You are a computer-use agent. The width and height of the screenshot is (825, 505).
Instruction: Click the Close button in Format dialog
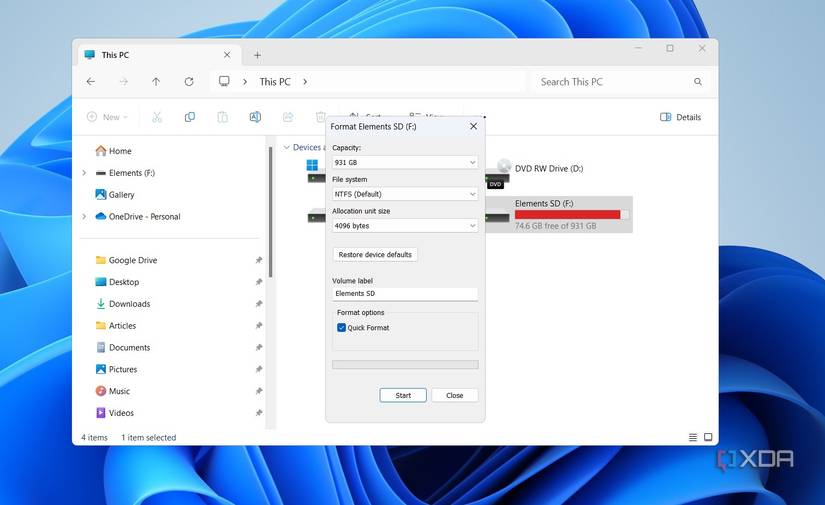(x=455, y=395)
